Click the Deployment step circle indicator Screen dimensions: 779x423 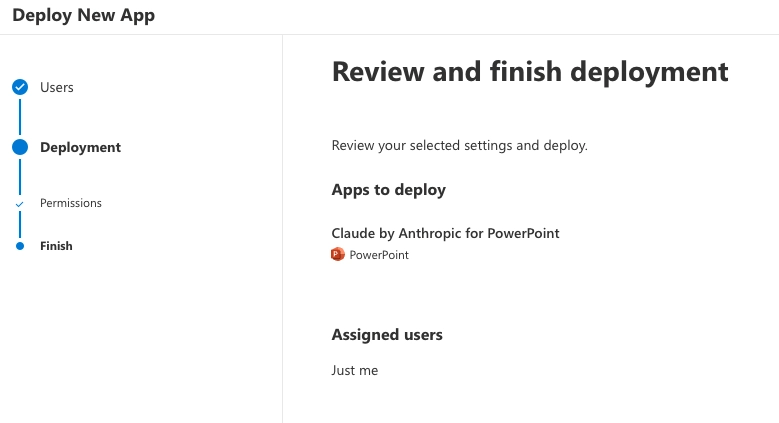click(20, 147)
